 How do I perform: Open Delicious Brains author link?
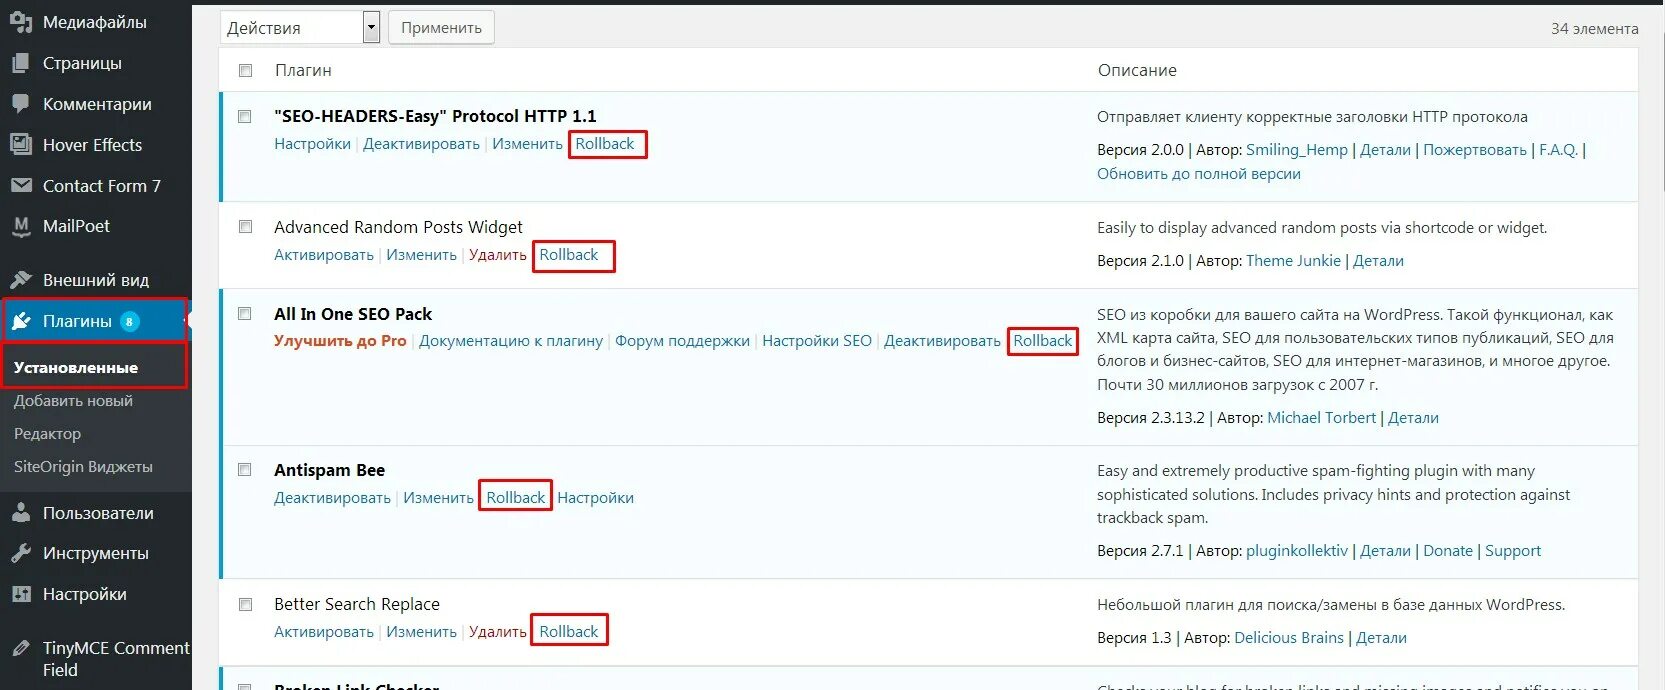coord(1289,638)
